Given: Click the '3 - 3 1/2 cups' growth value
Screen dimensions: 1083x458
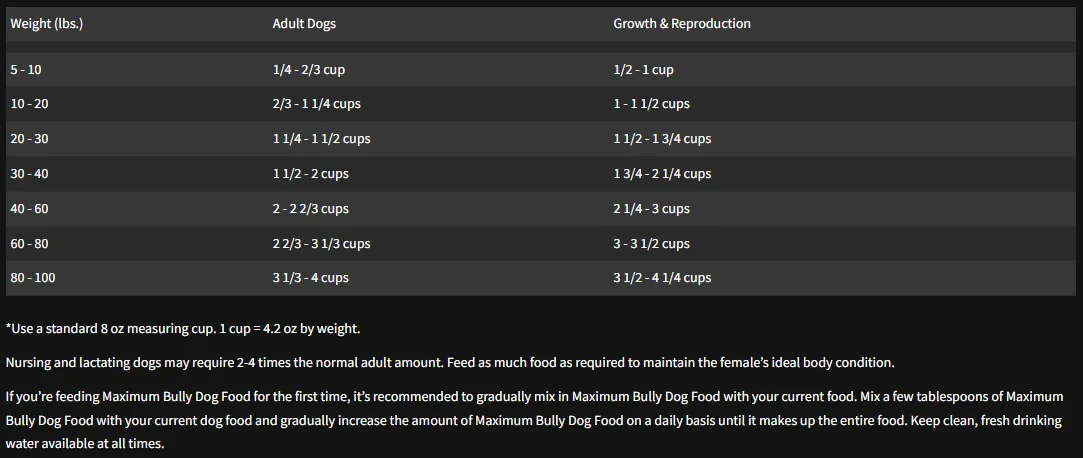Looking at the screenshot, I should 651,244.
